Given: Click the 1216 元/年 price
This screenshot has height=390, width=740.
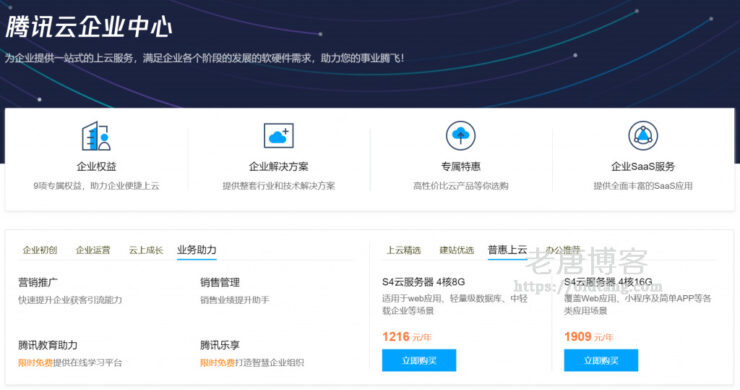Looking at the screenshot, I should (x=407, y=337).
